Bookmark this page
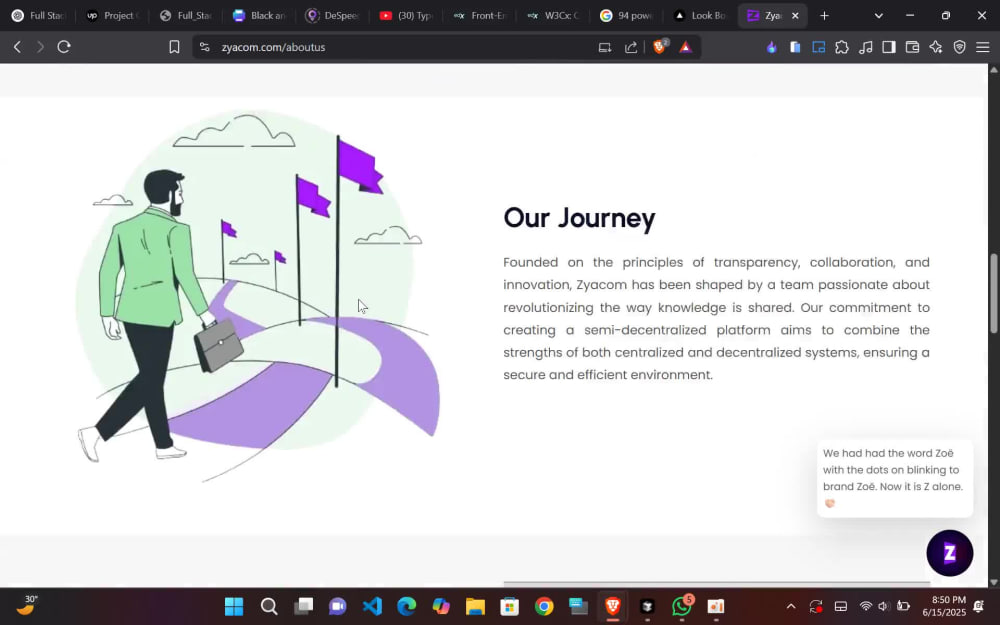 tap(174, 47)
